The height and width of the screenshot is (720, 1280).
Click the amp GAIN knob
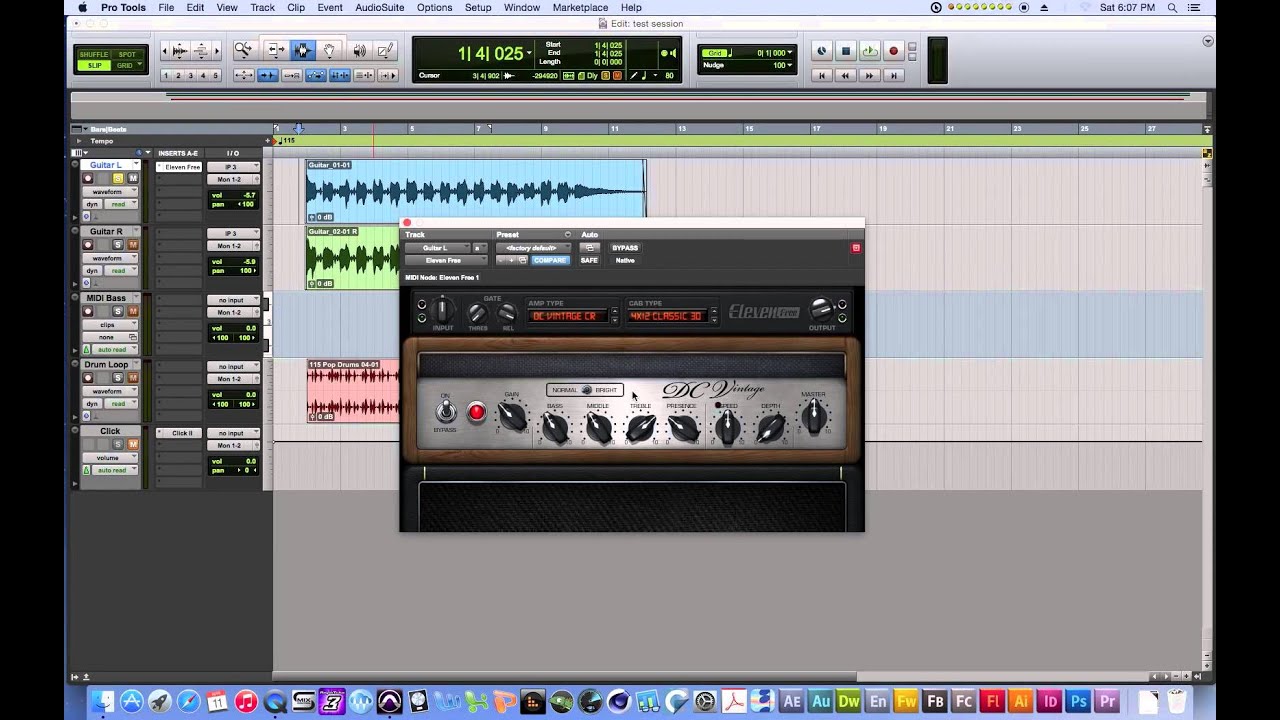pos(512,418)
